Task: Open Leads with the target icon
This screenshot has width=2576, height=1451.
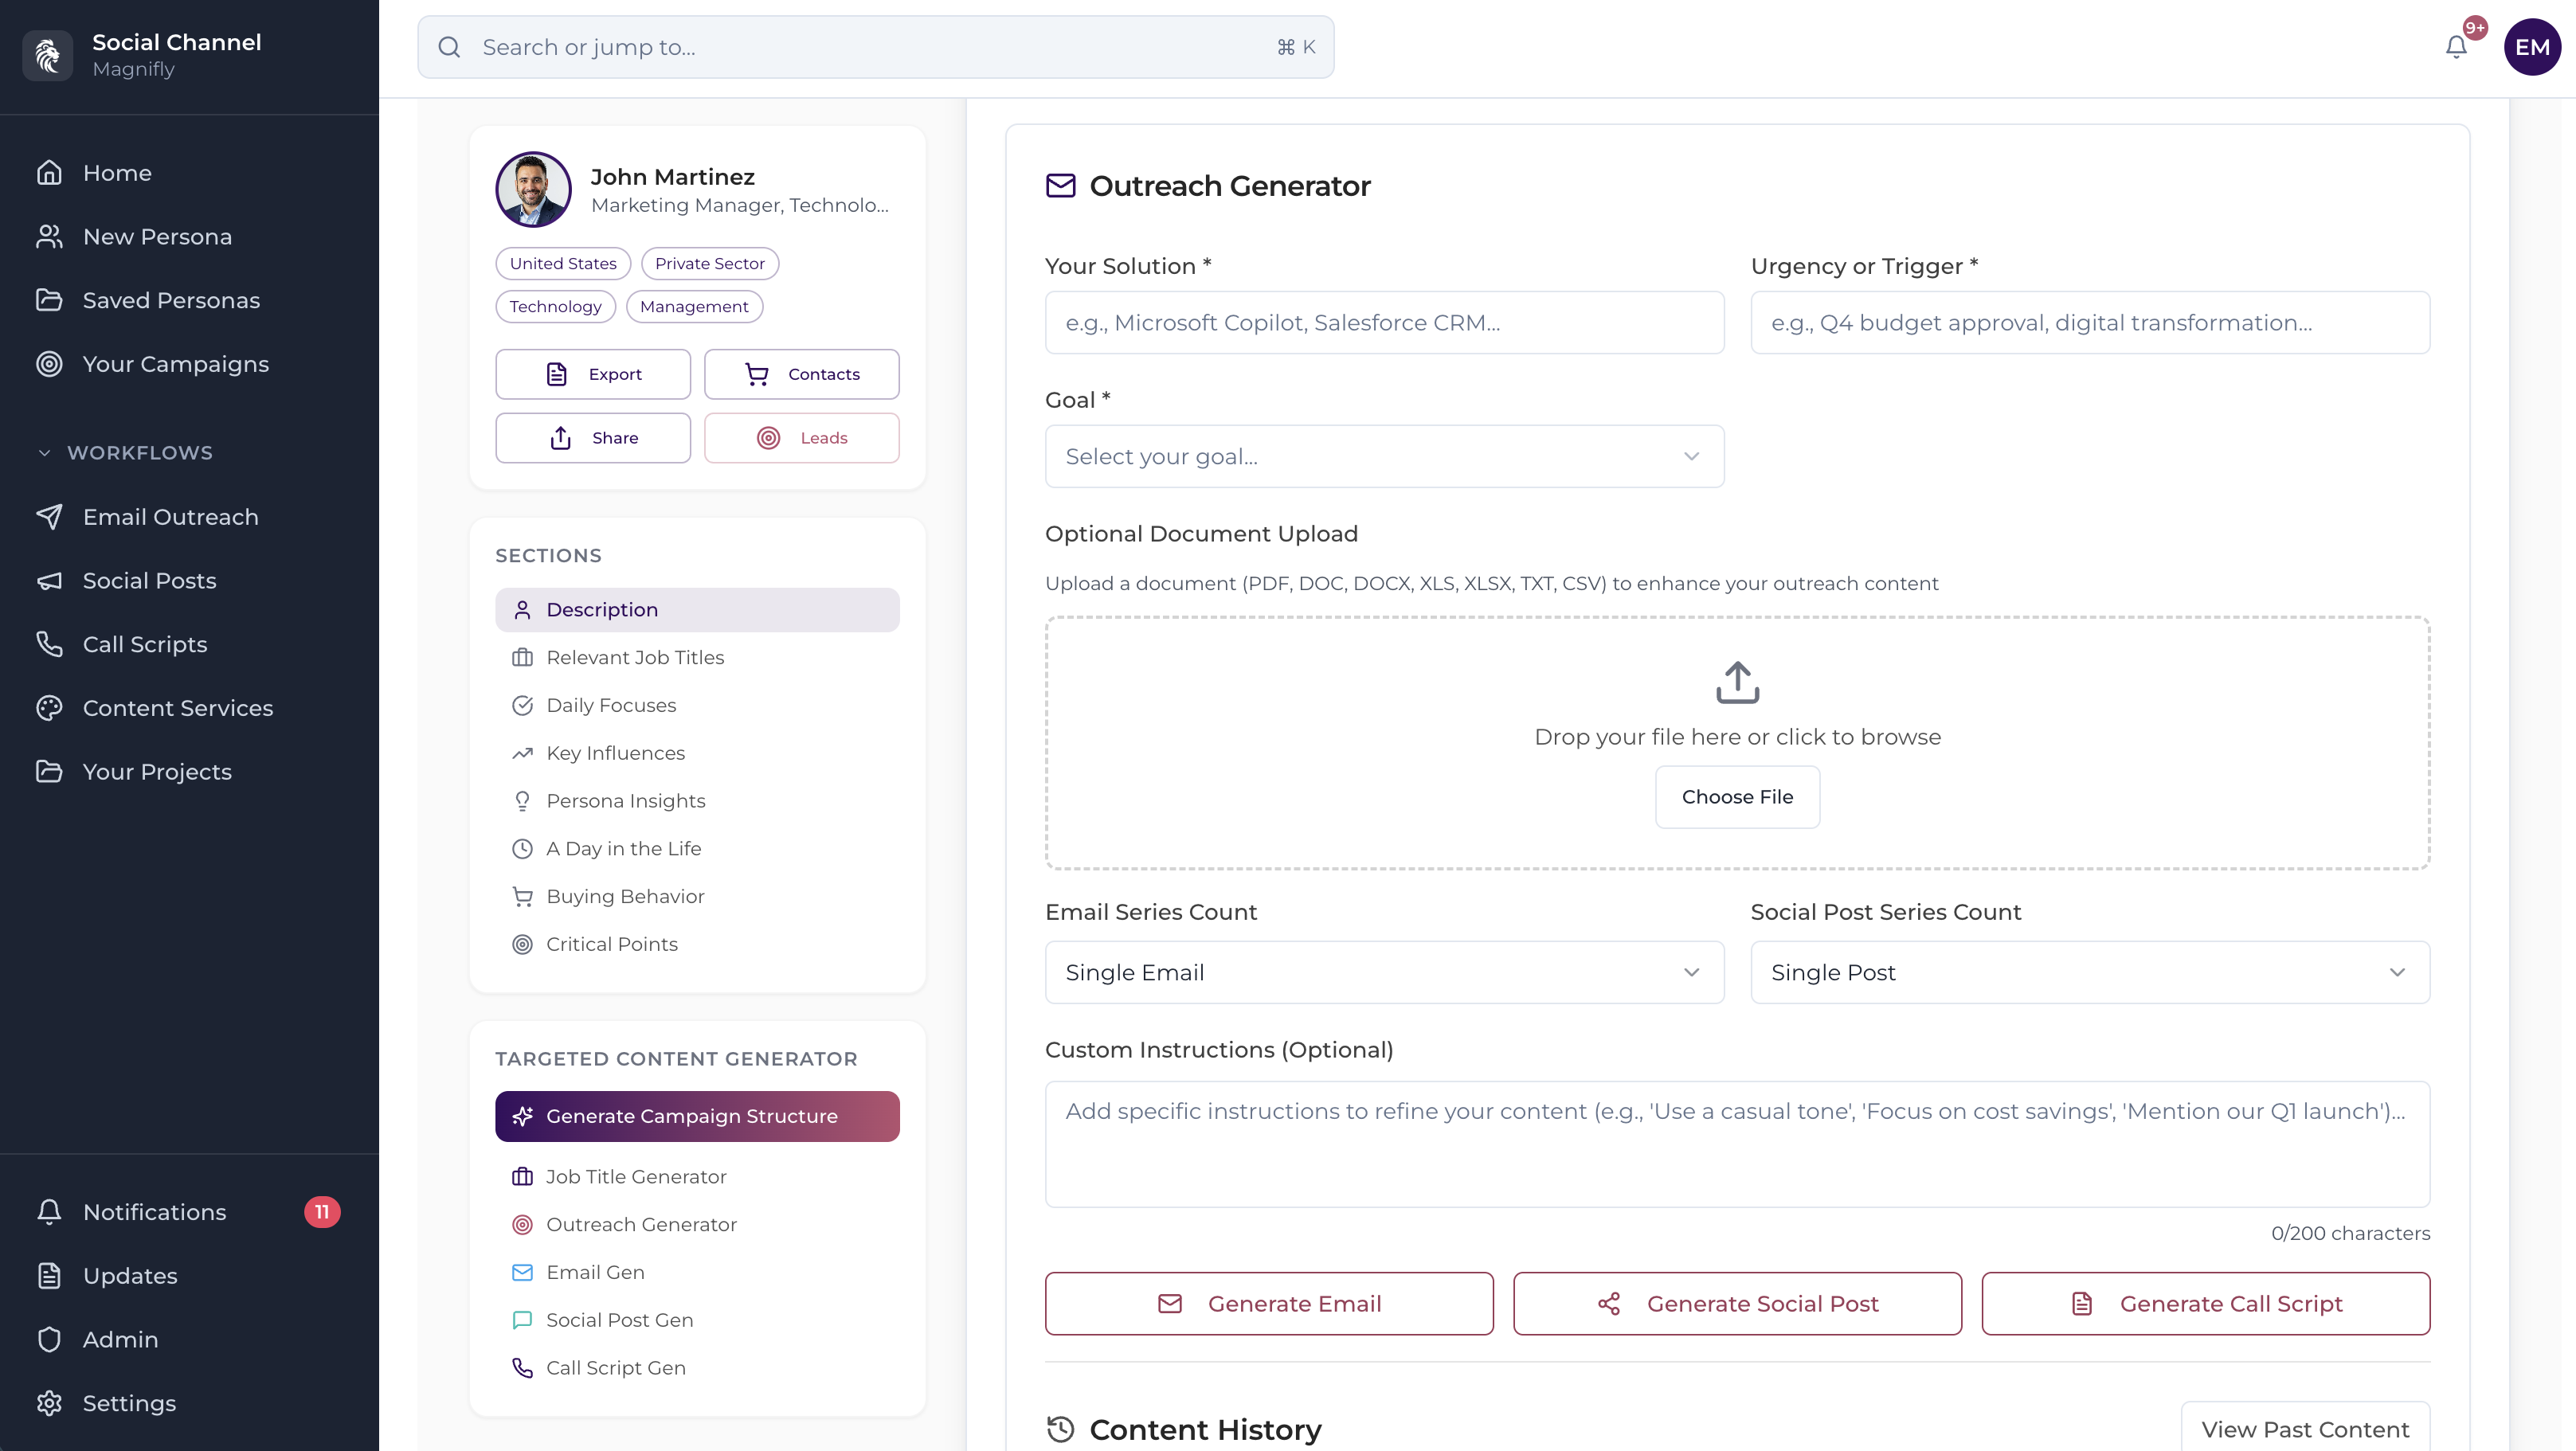Action: [801, 438]
